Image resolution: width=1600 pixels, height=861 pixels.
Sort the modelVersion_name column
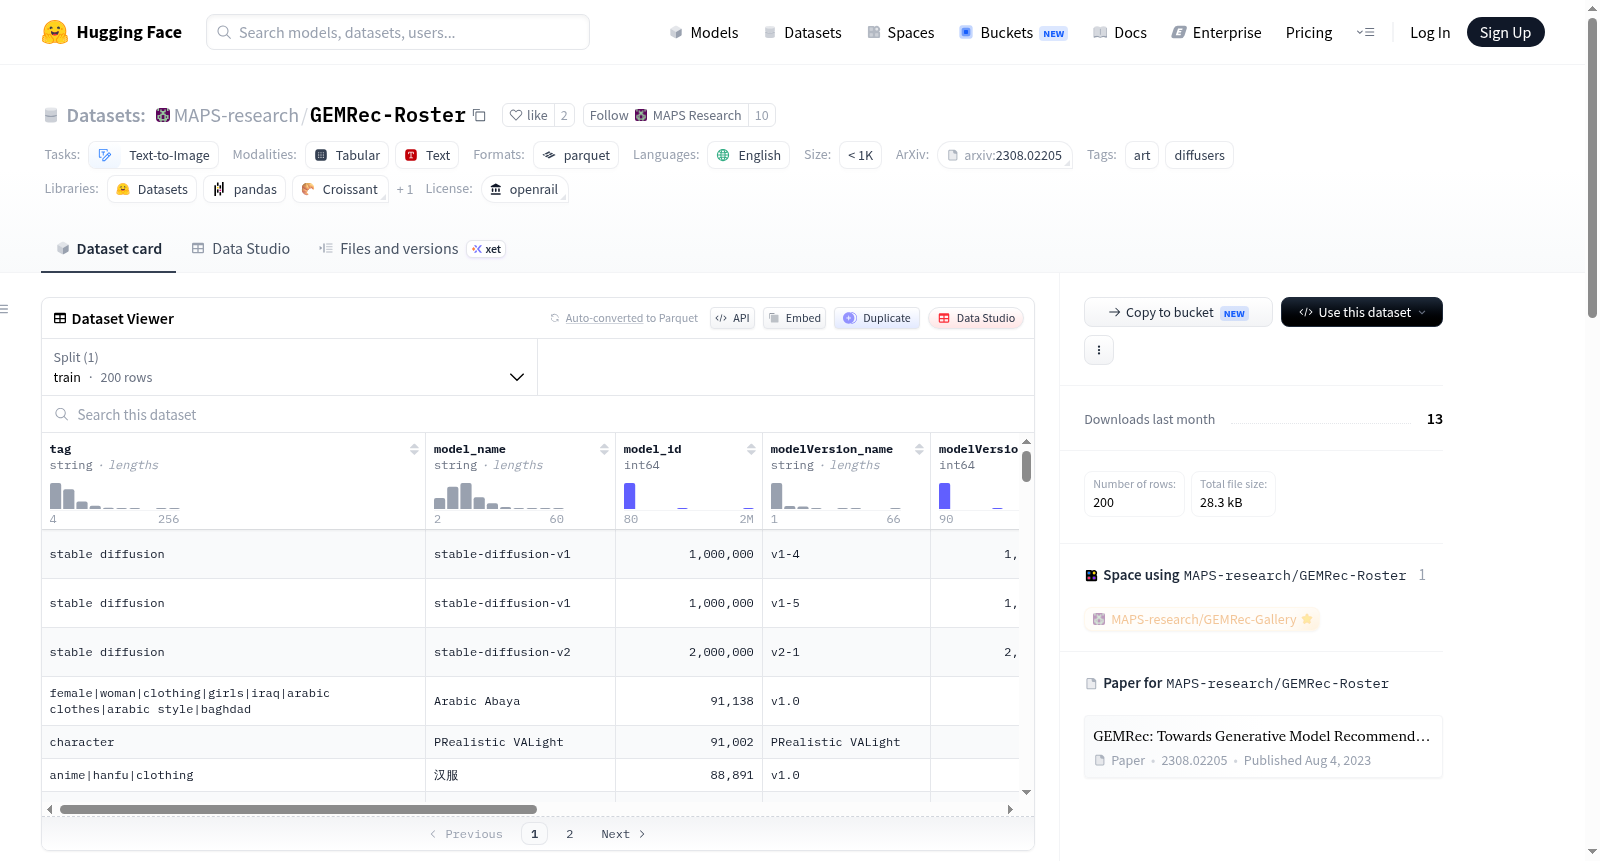click(x=919, y=449)
